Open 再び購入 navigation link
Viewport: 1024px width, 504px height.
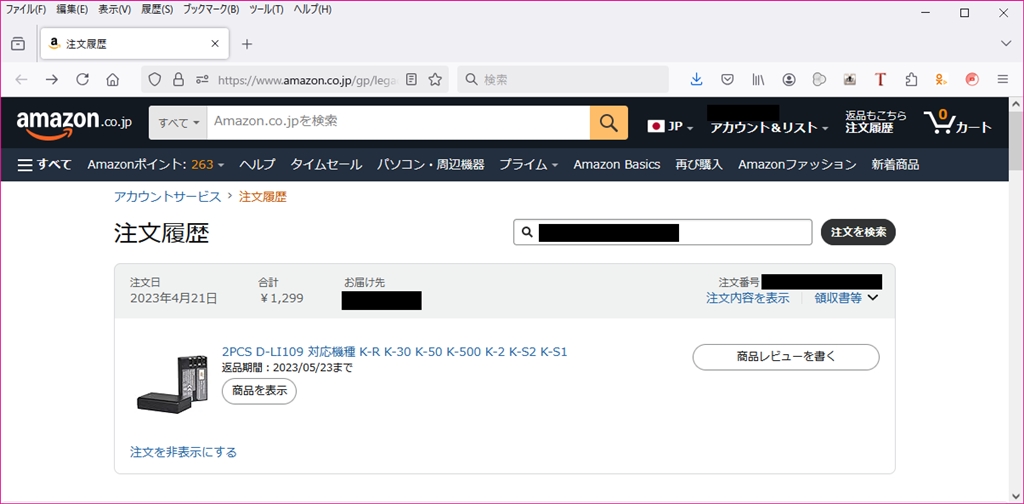coord(699,165)
